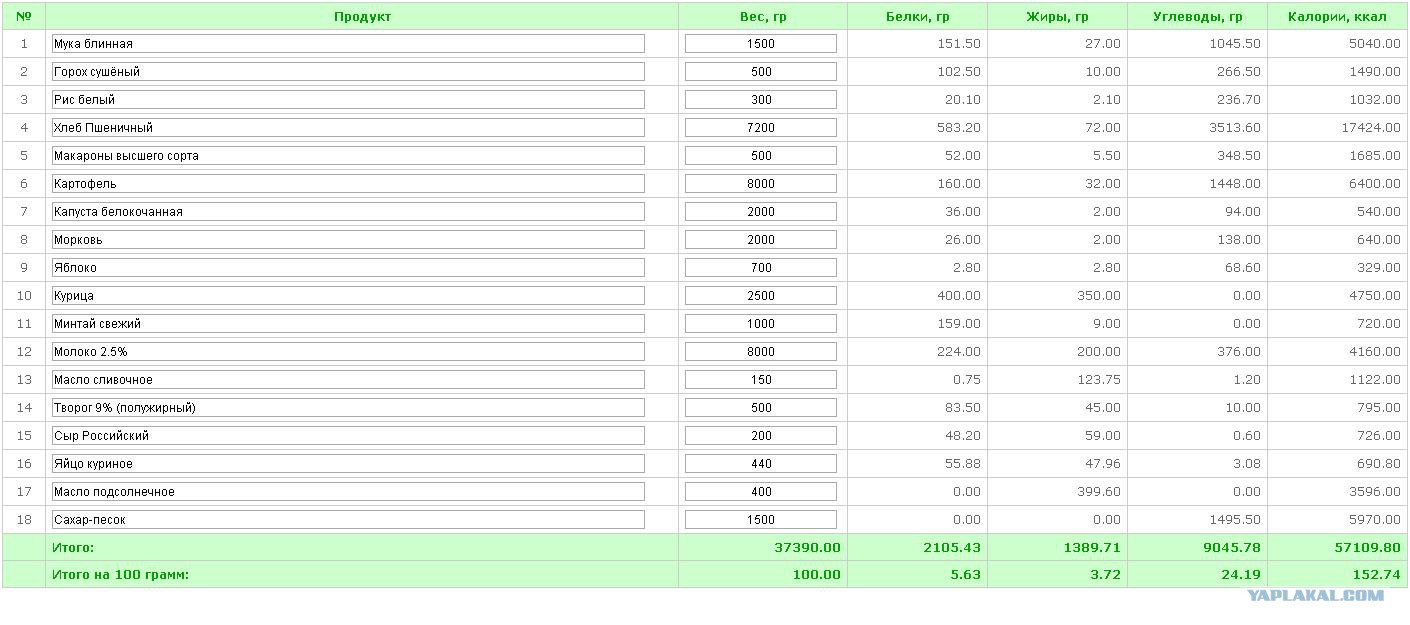This screenshot has width=1410, height=625.
Task: Click total fats value 1389.71
Action: pos(1091,548)
